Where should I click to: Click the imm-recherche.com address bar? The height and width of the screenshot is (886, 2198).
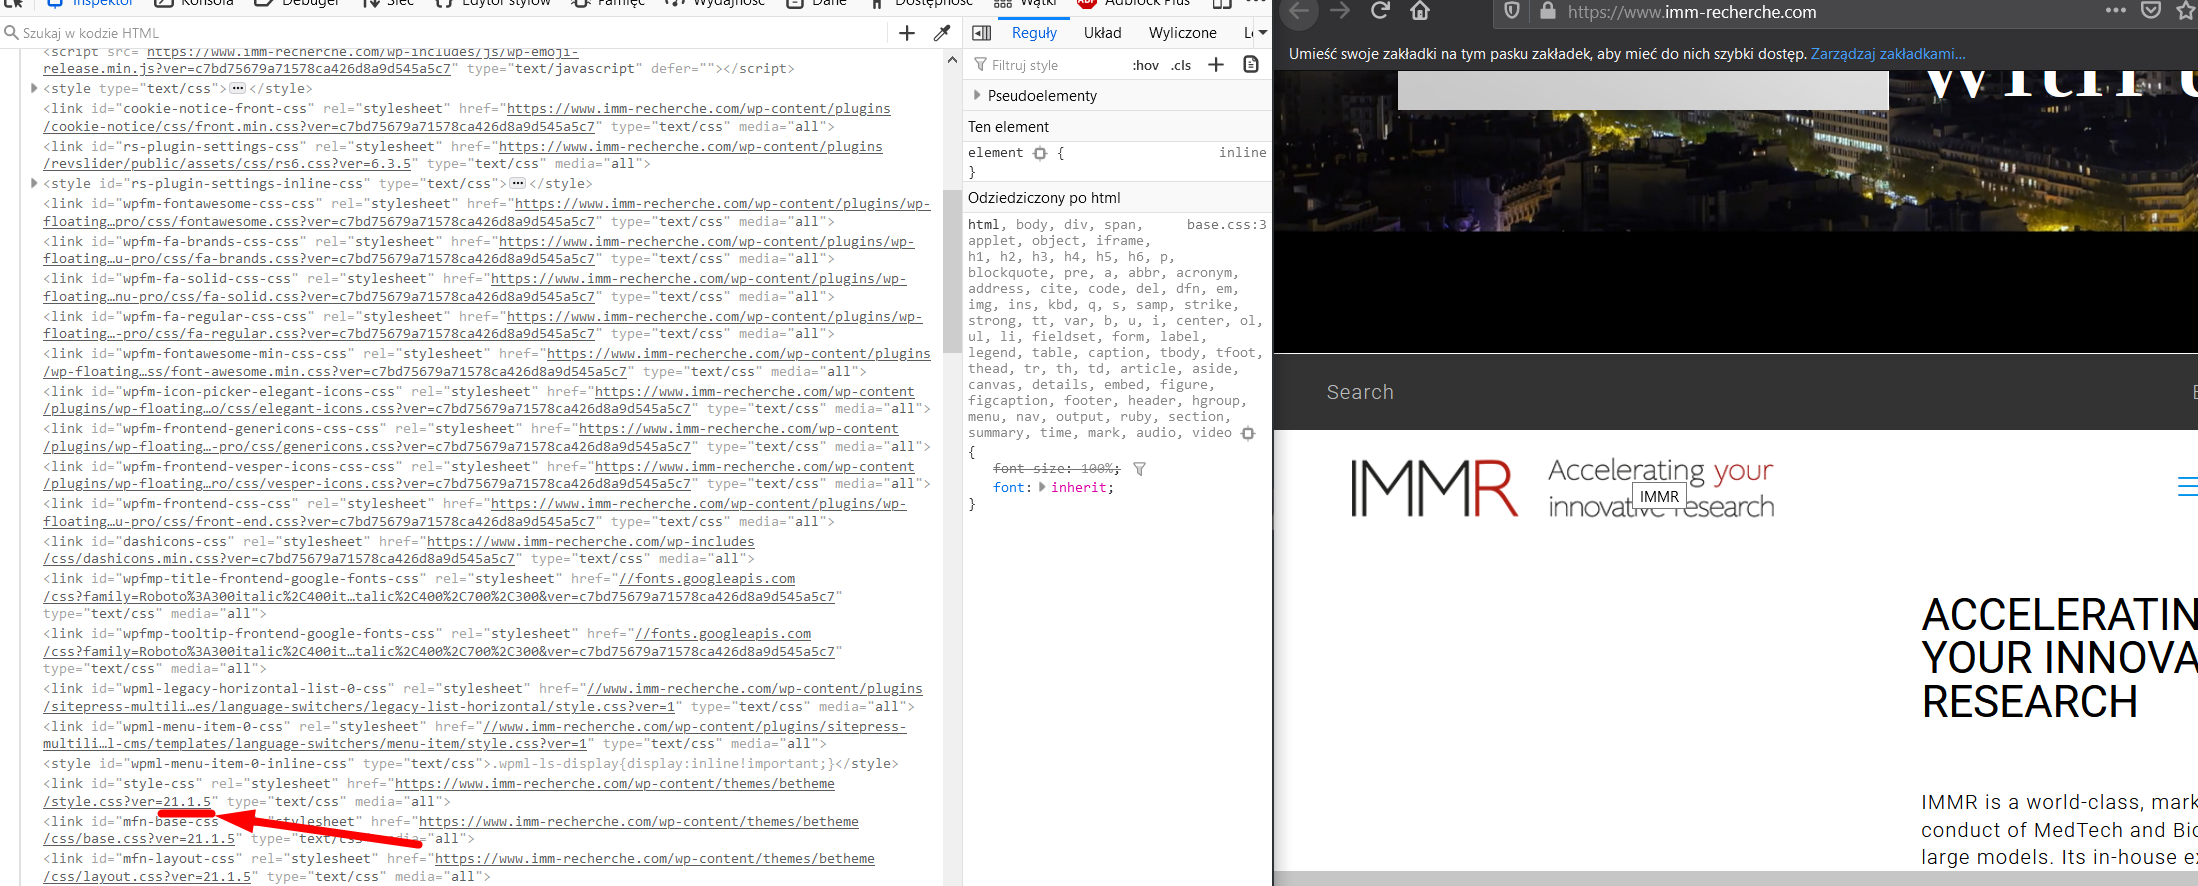1692,12
